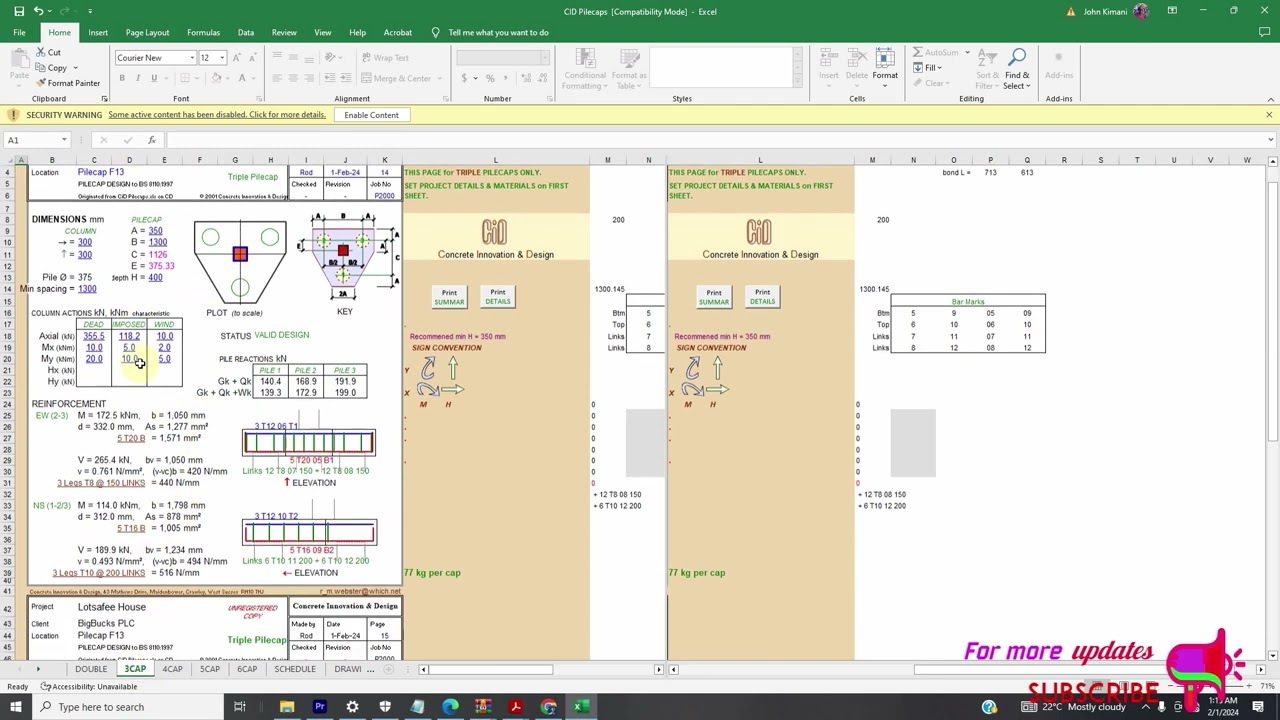The image size is (1280, 720).
Task: Open Adobe Premiere Pro from taskbar
Action: tap(320, 707)
